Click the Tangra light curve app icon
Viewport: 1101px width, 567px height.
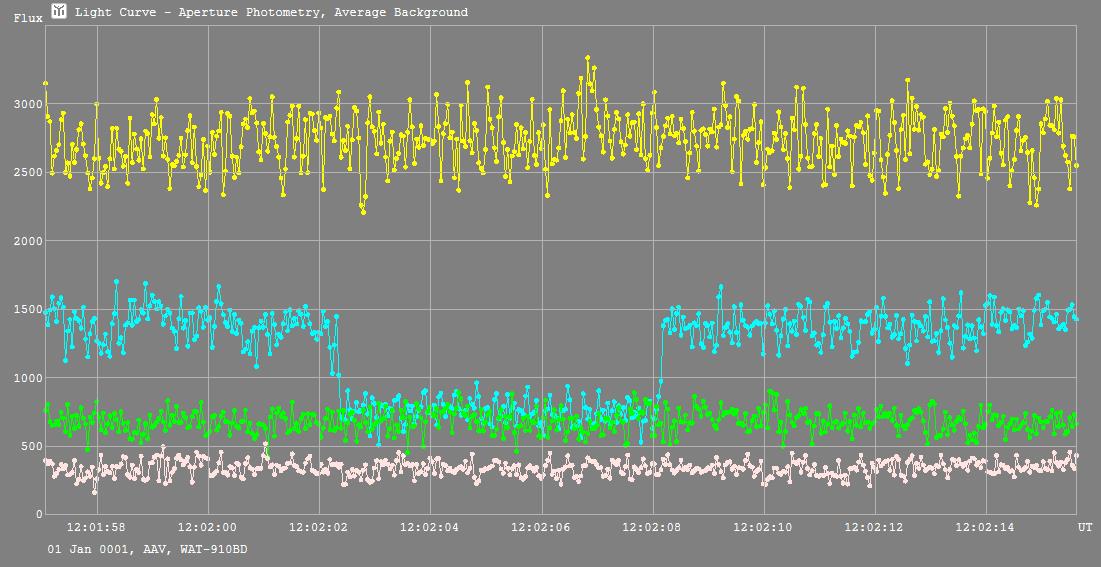pos(60,11)
